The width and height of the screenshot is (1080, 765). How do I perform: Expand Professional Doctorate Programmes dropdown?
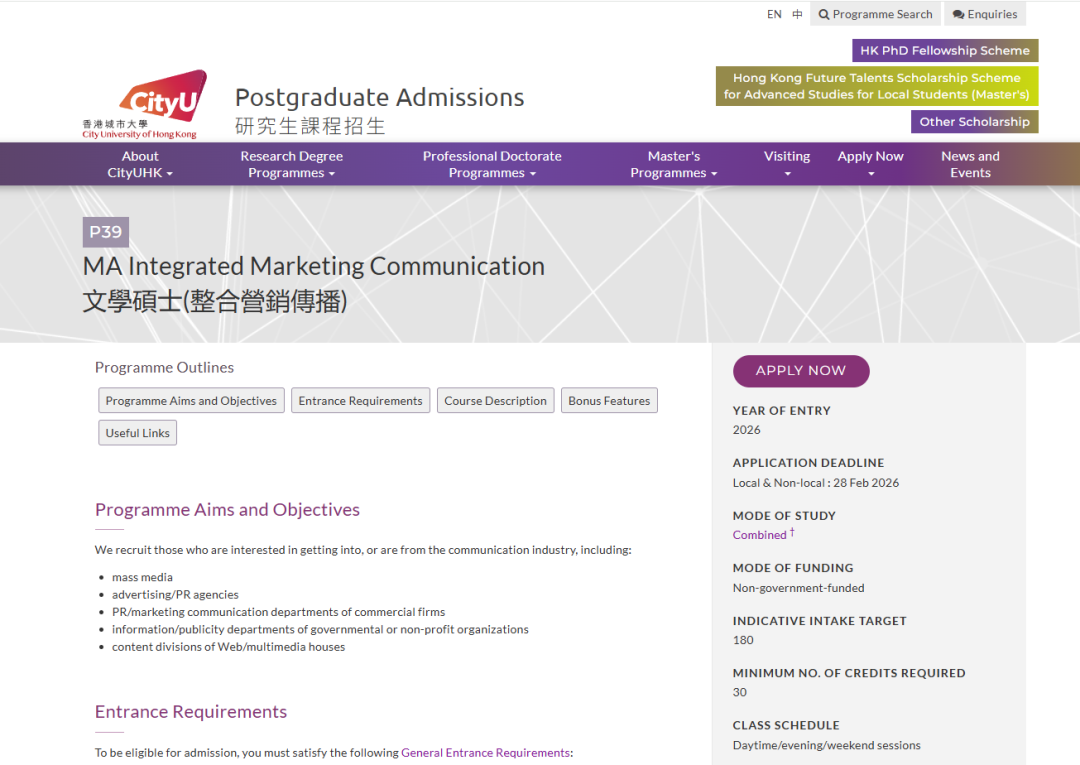click(x=492, y=164)
